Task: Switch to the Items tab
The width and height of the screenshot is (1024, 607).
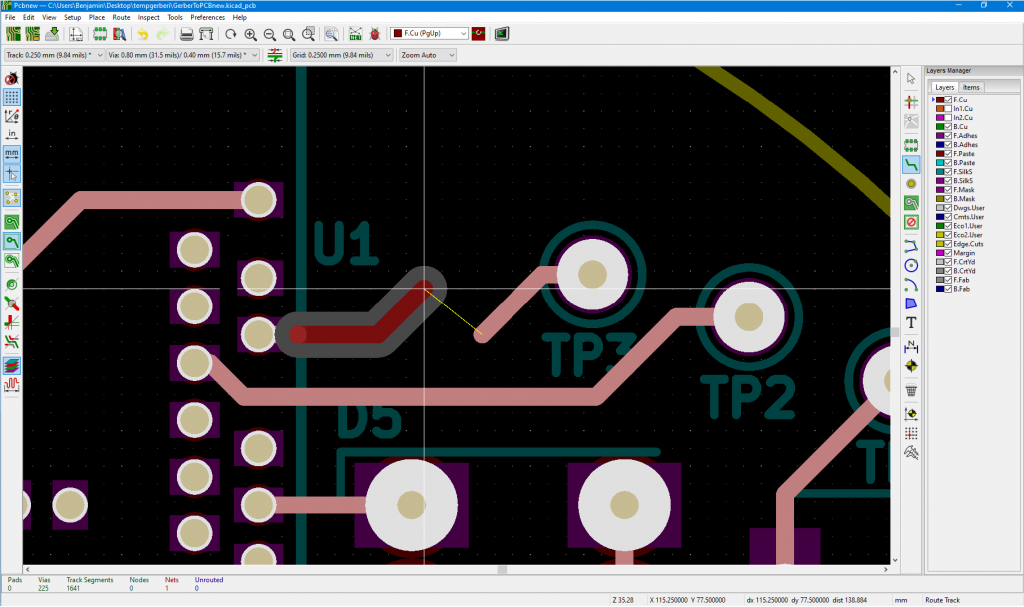Action: 971,87
